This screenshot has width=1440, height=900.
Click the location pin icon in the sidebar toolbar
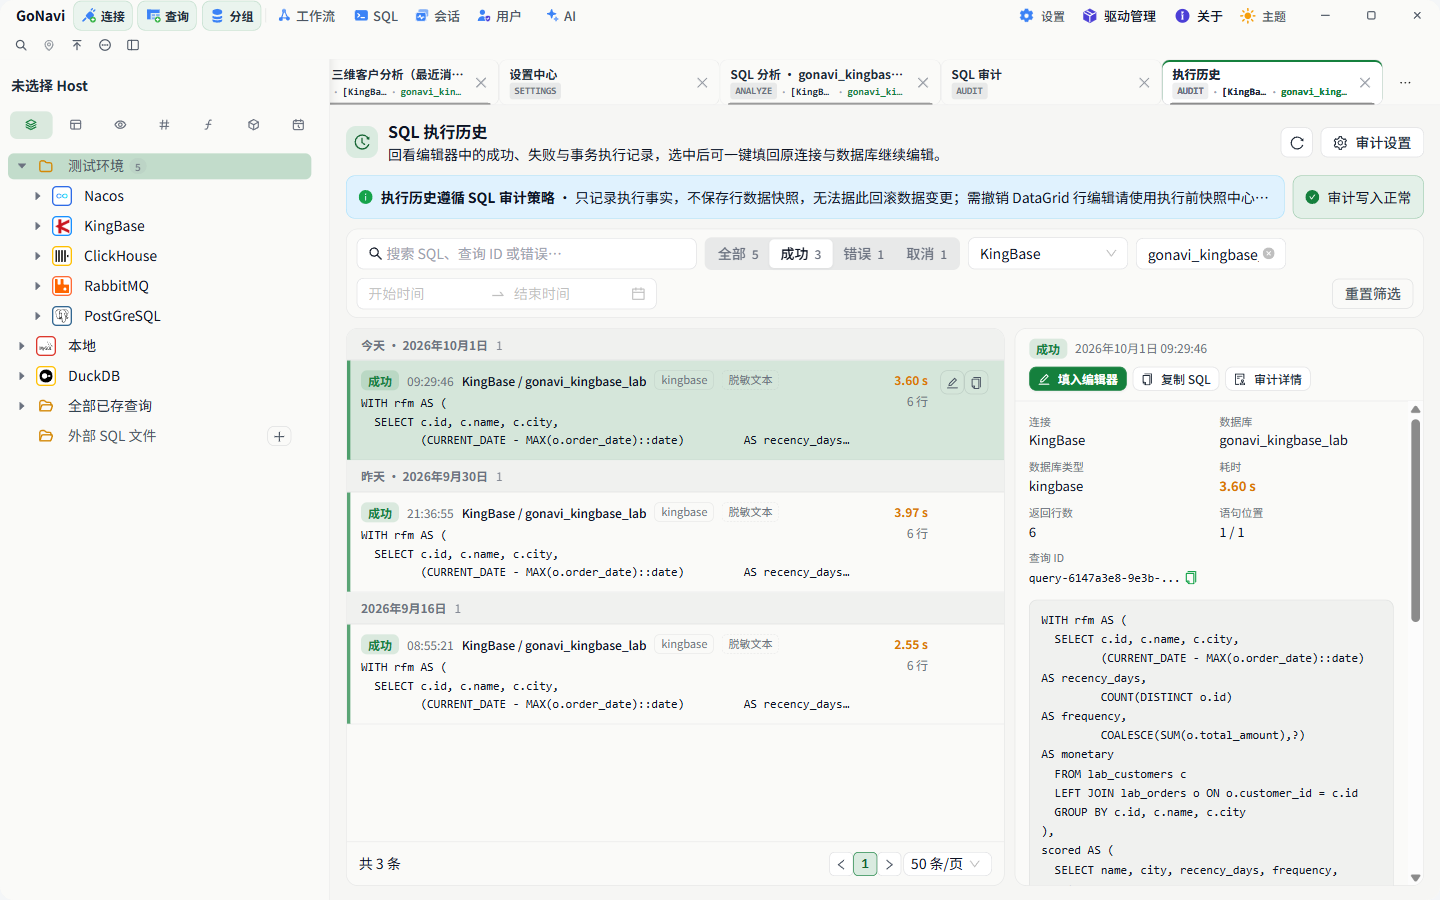(49, 45)
